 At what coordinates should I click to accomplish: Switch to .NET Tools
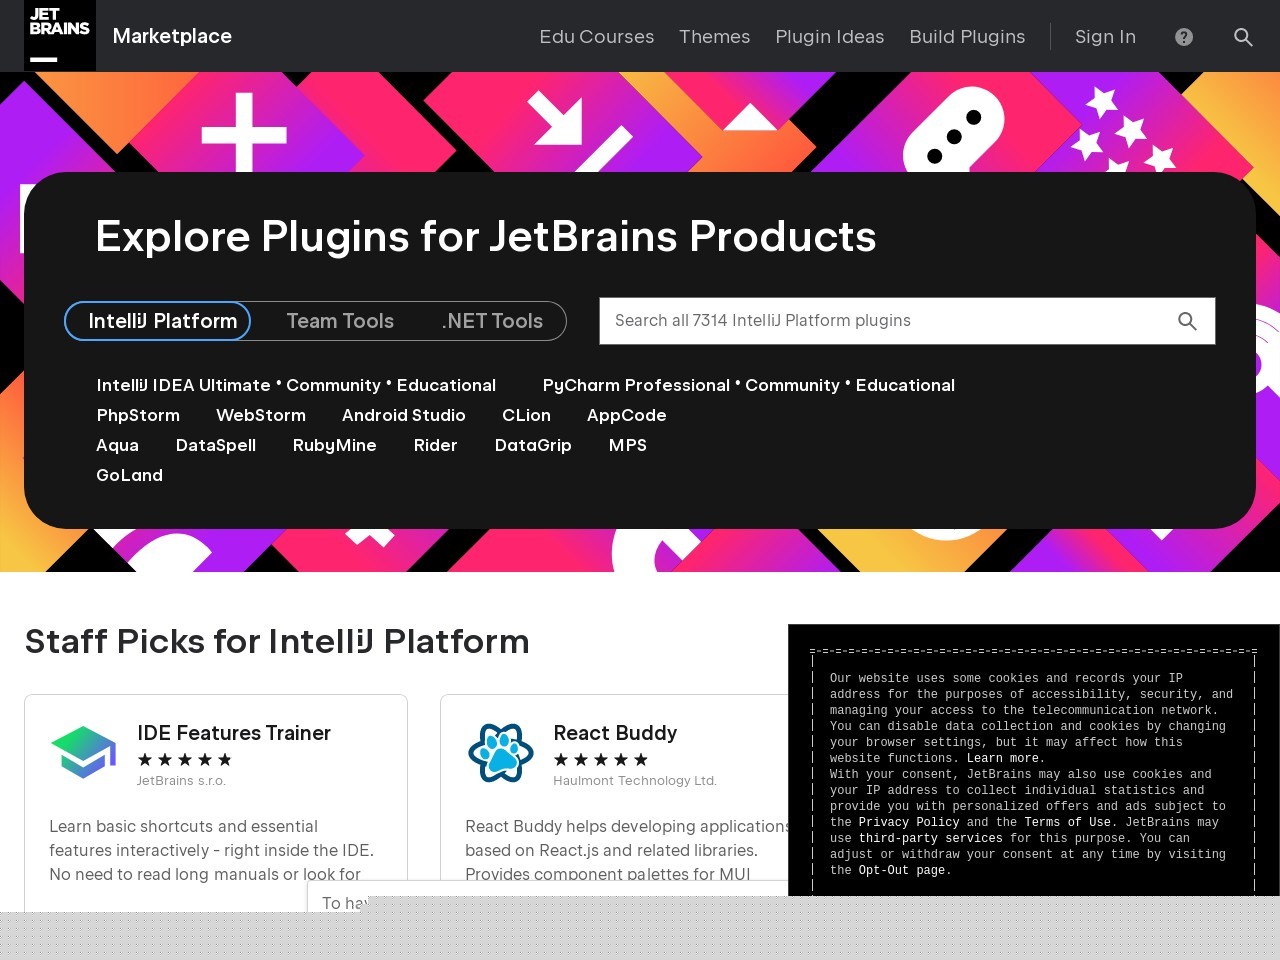492,321
